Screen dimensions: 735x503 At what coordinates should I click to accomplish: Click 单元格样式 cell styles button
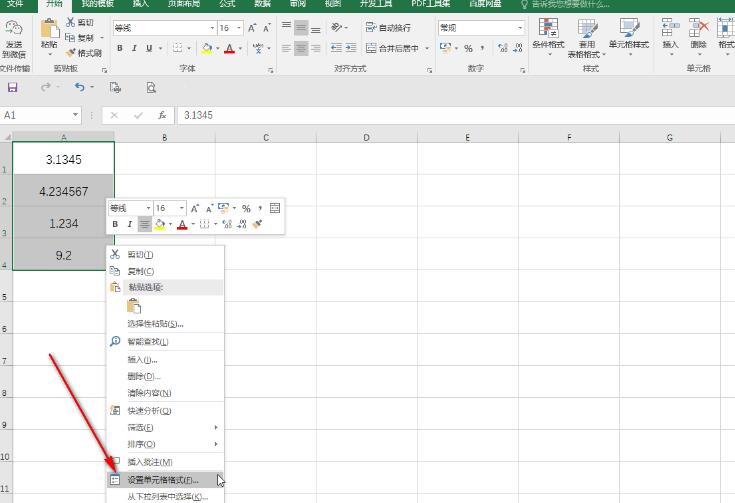(x=629, y=38)
